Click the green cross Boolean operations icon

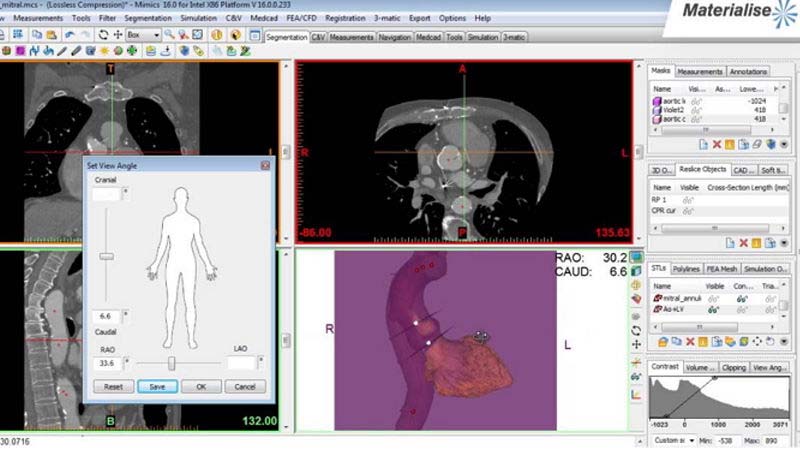pyautogui.click(x=132, y=51)
